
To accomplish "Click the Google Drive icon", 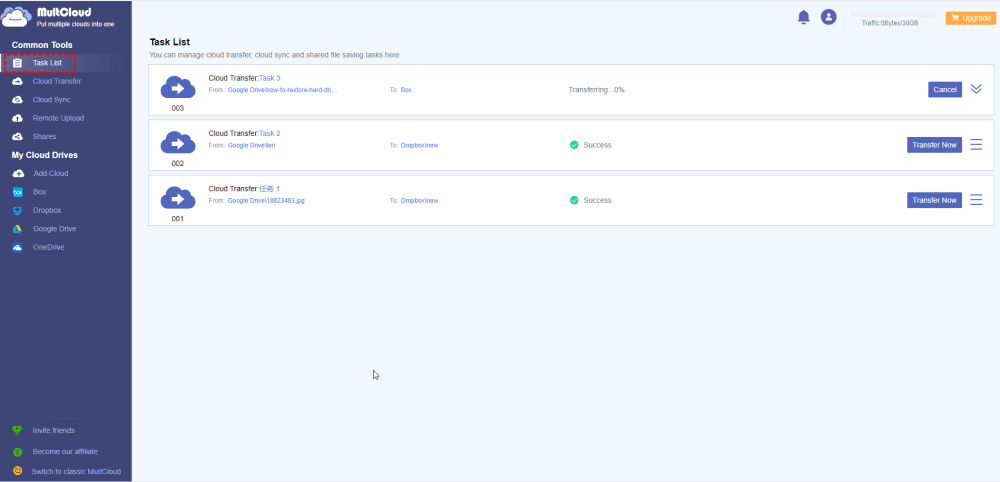I will [x=18, y=229].
